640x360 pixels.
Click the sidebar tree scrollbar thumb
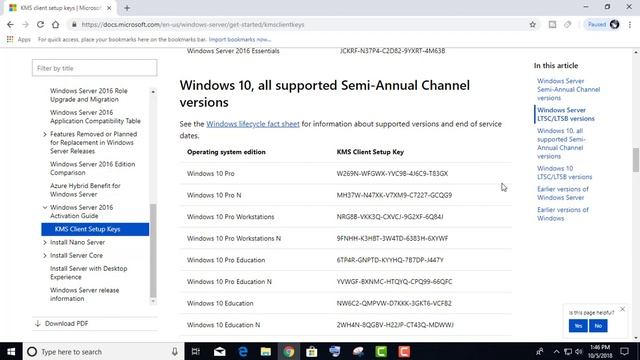[x=153, y=250]
